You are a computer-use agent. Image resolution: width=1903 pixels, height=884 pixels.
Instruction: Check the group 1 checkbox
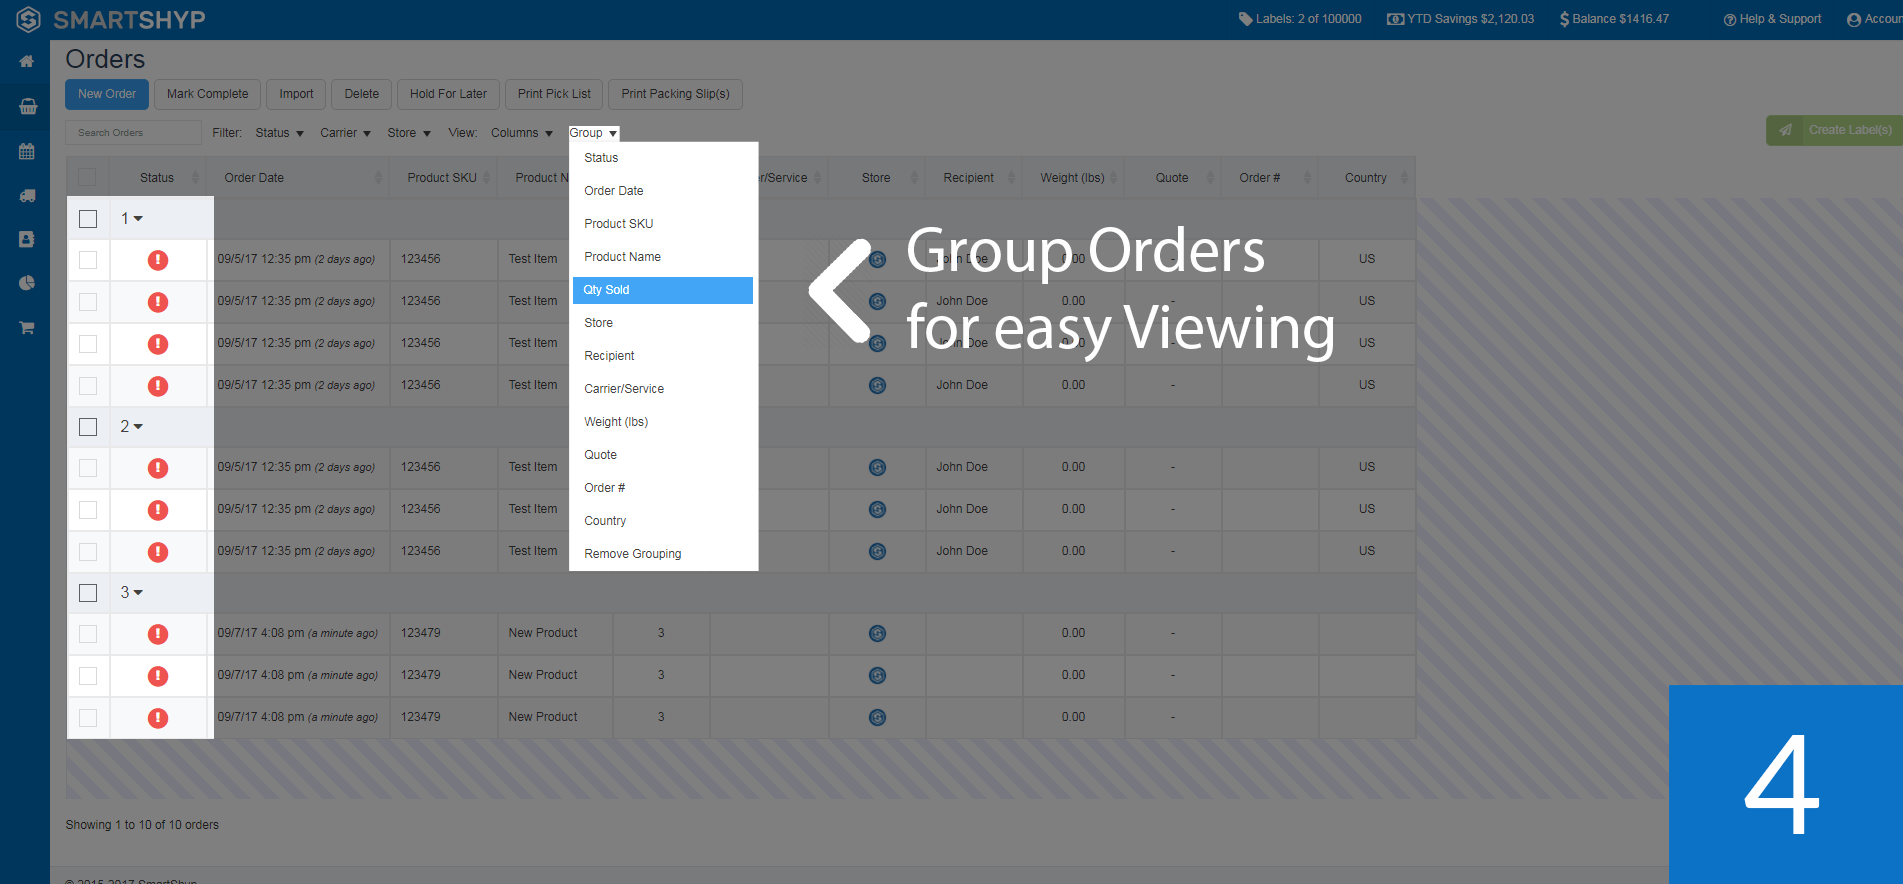click(x=88, y=218)
